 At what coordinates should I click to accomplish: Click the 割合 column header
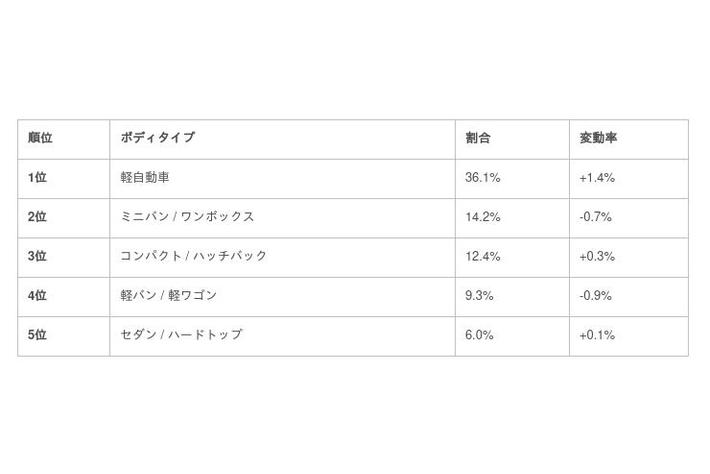tap(478, 138)
